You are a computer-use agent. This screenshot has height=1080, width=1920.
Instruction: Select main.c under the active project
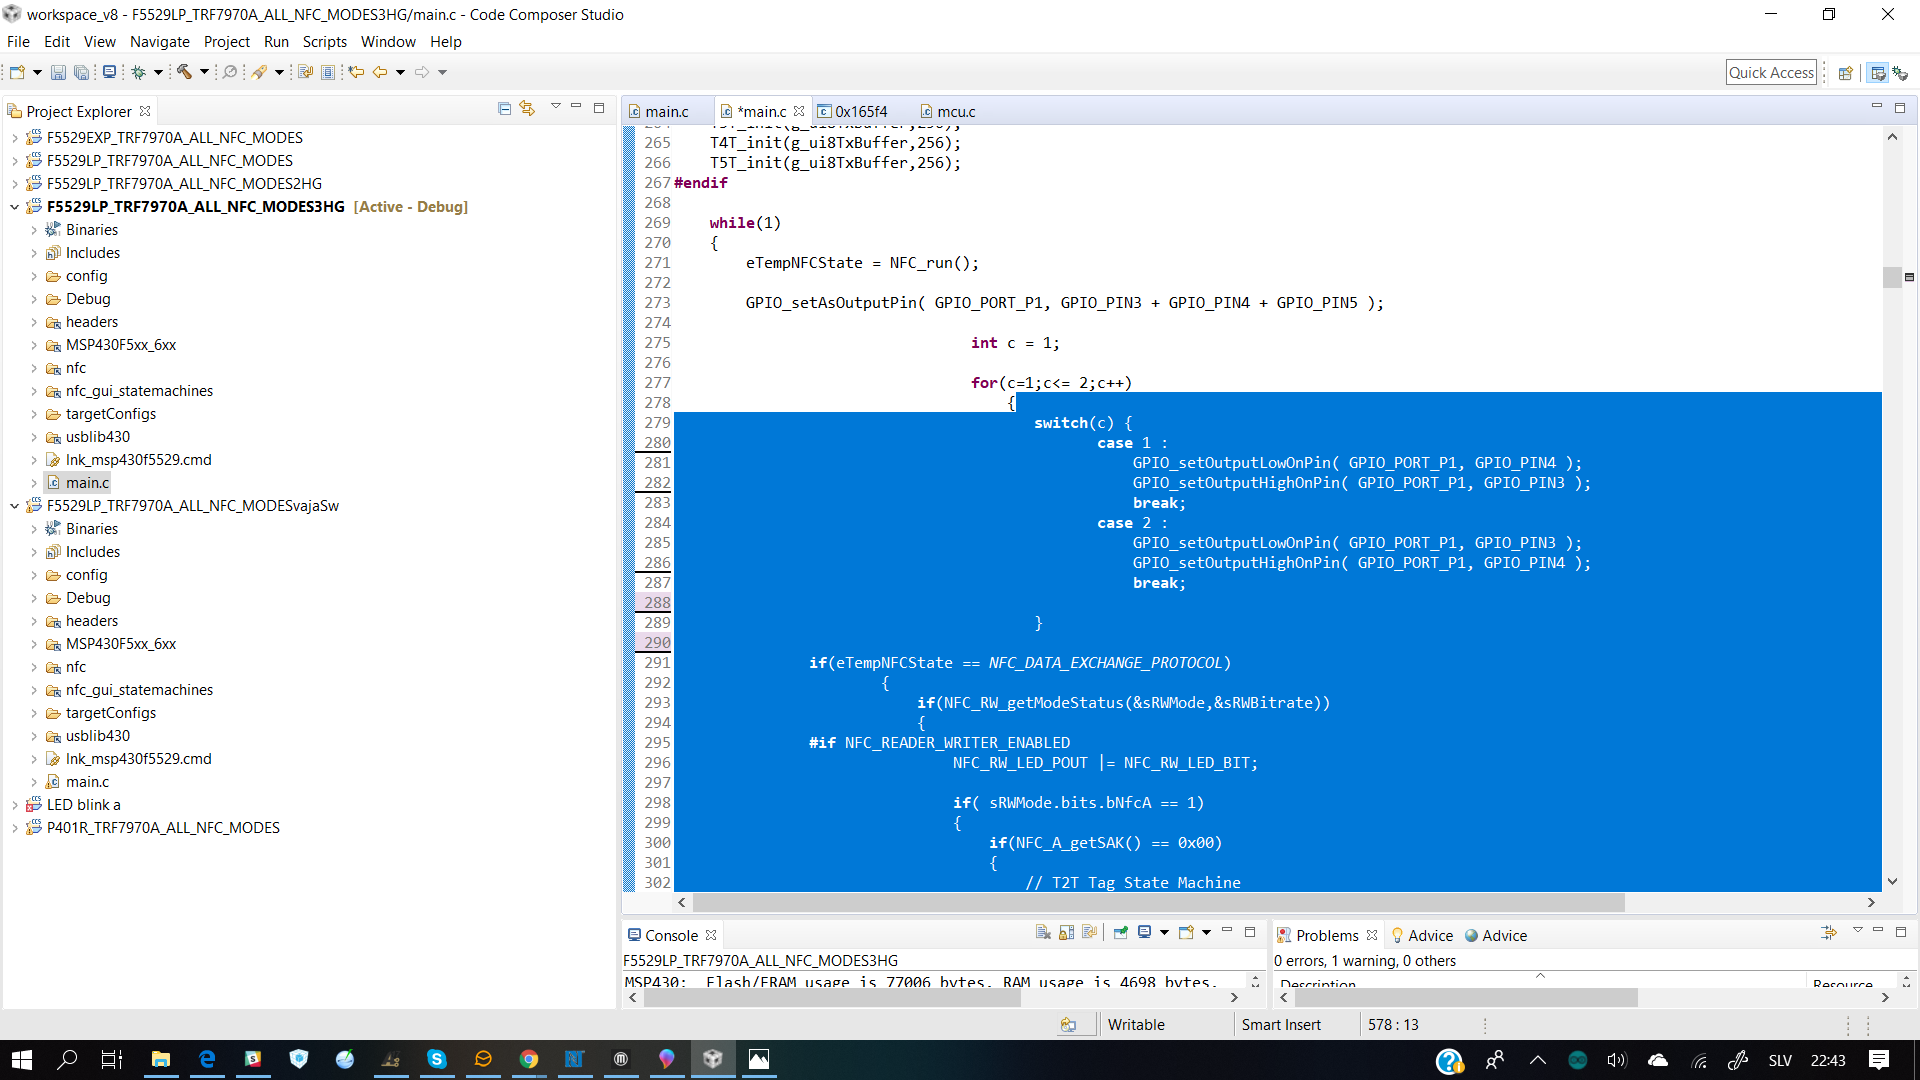[87, 483]
